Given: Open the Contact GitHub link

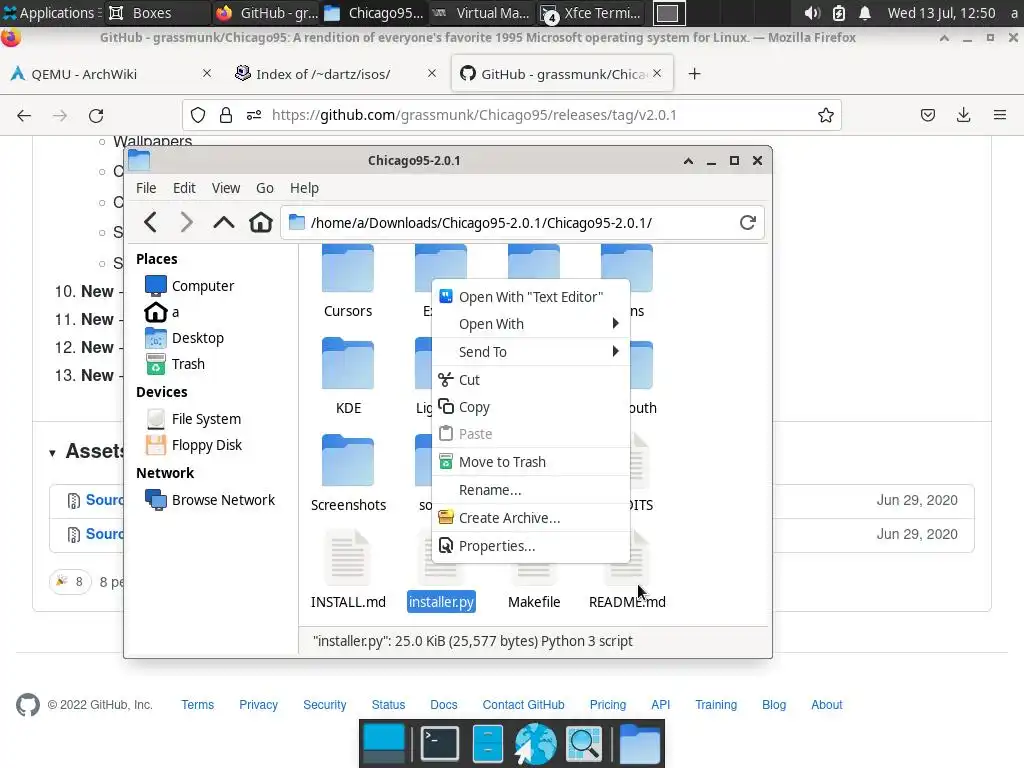Looking at the screenshot, I should tap(523, 705).
